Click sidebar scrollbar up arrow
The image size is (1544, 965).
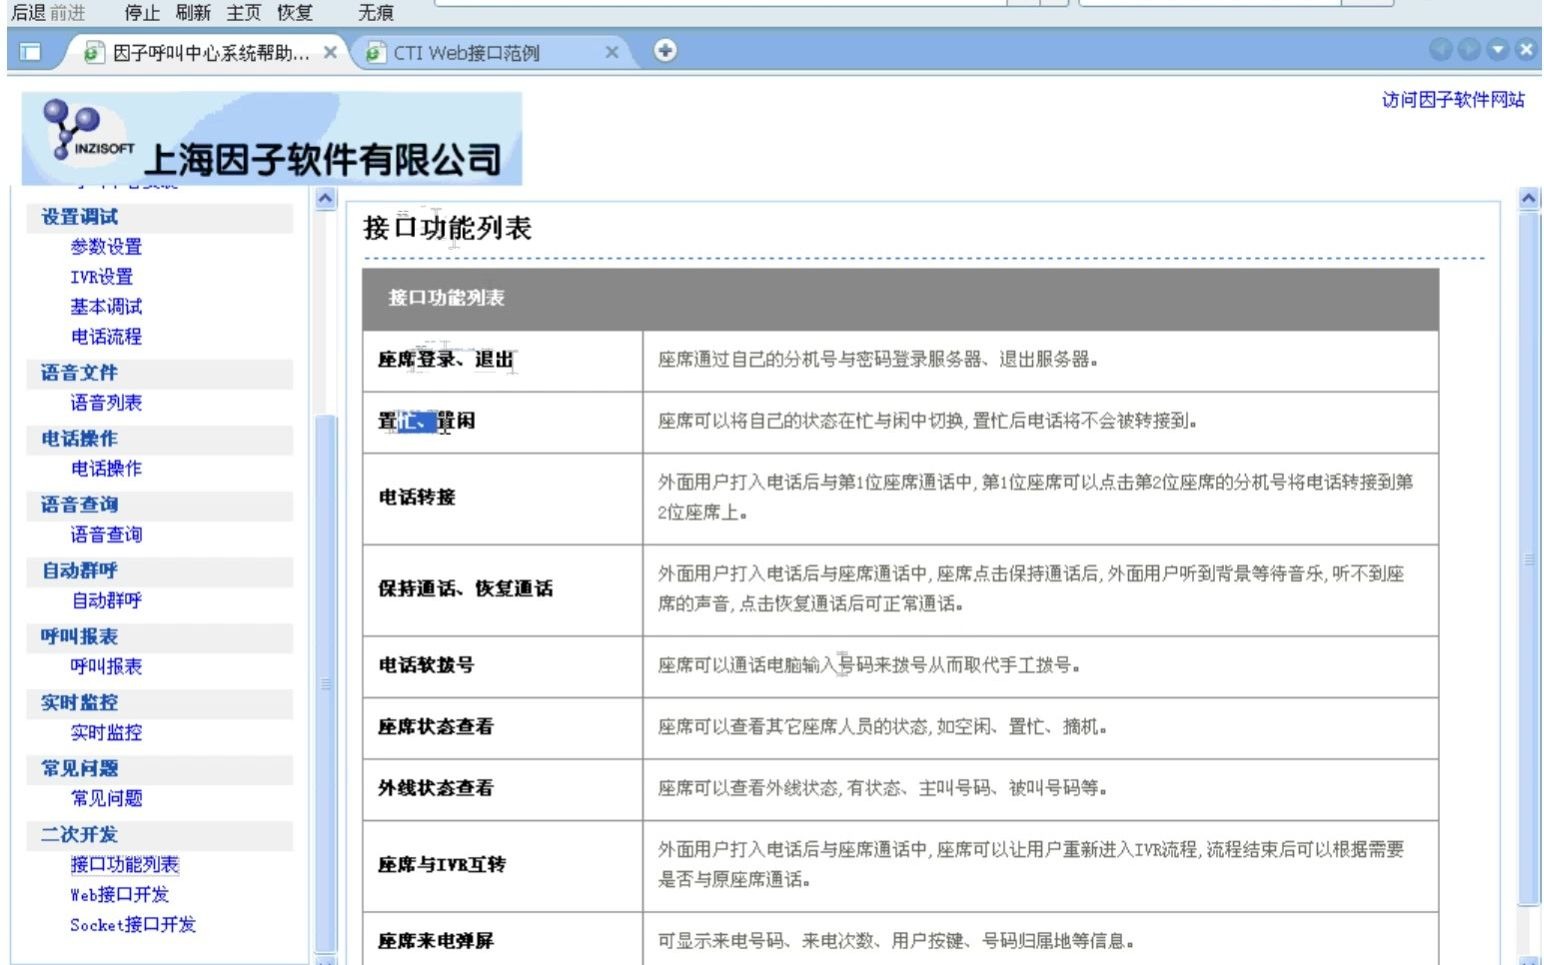coord(326,198)
